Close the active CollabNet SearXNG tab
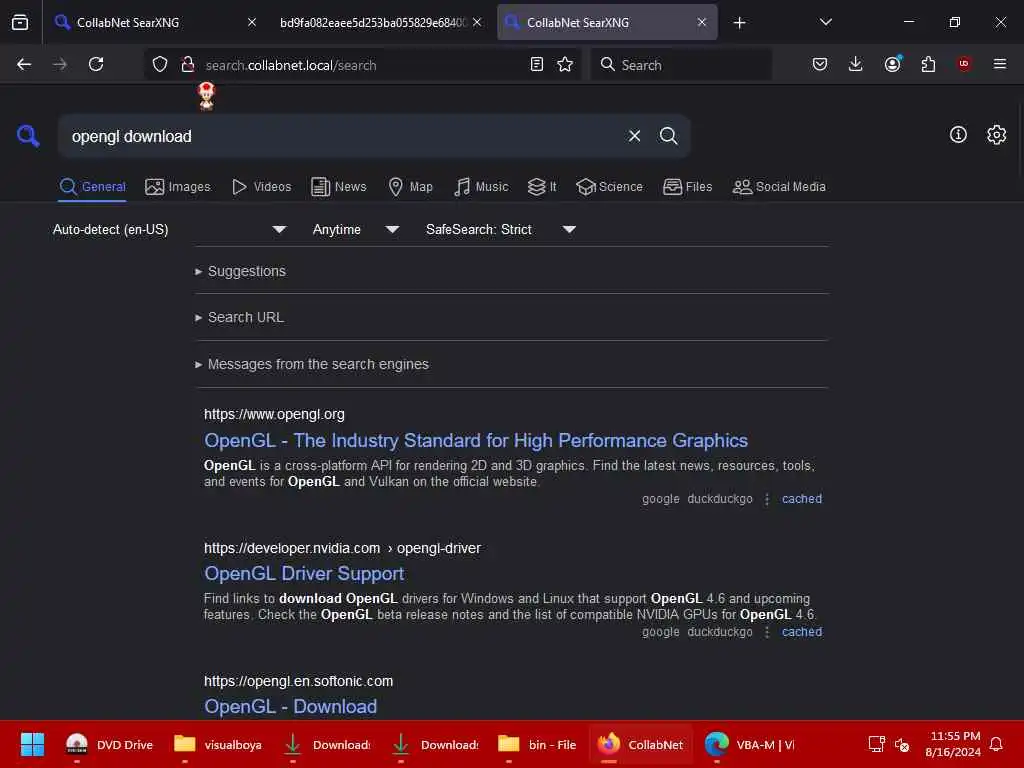Image resolution: width=1024 pixels, height=768 pixels. [x=702, y=22]
